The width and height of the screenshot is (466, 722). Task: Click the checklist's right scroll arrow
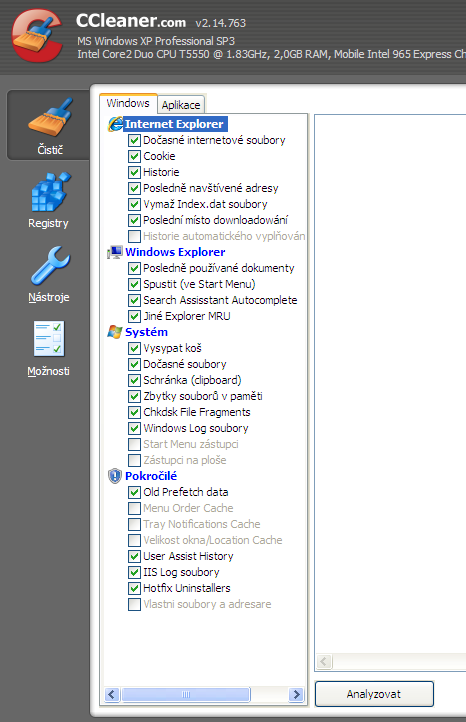[x=297, y=694]
